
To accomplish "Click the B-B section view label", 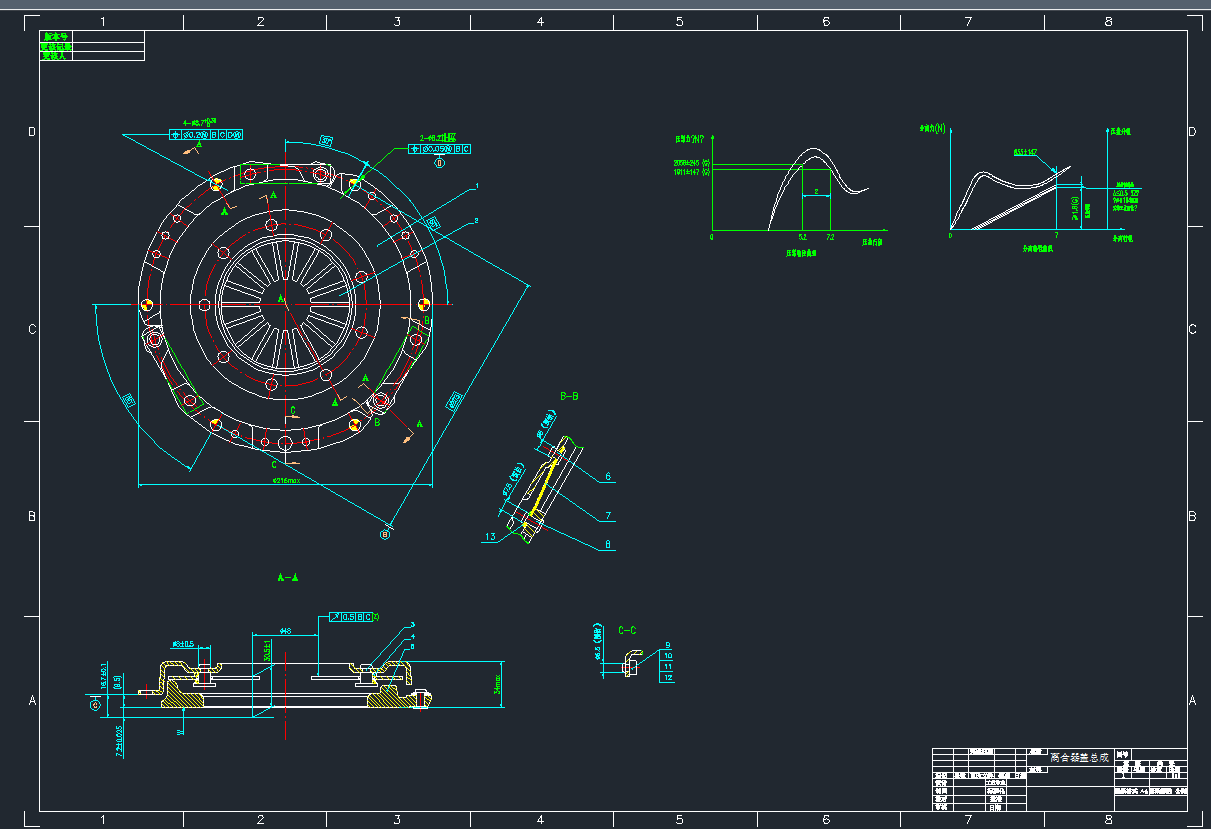I will click(x=569, y=396).
